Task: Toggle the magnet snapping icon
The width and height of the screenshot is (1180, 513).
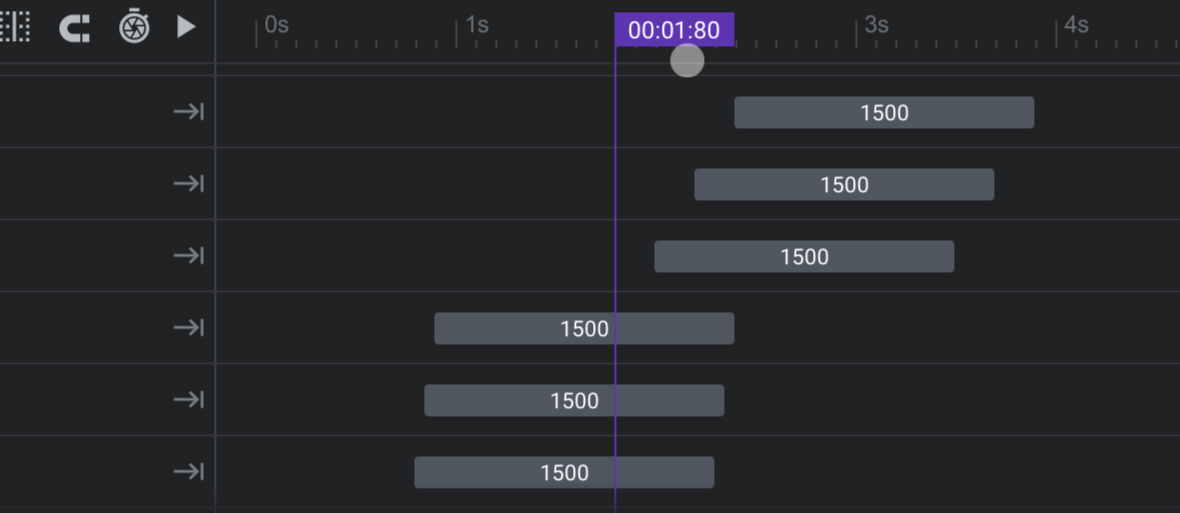Action: (75, 28)
